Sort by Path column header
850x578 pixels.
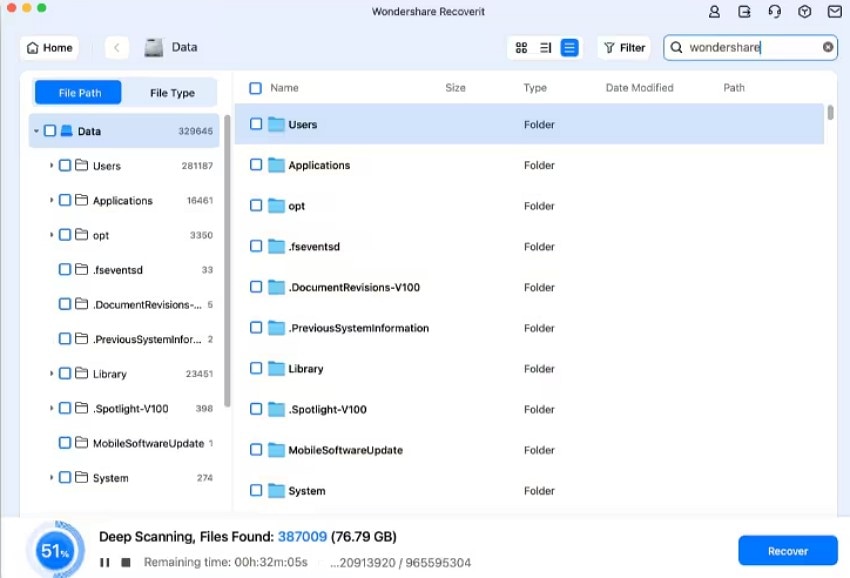point(734,88)
